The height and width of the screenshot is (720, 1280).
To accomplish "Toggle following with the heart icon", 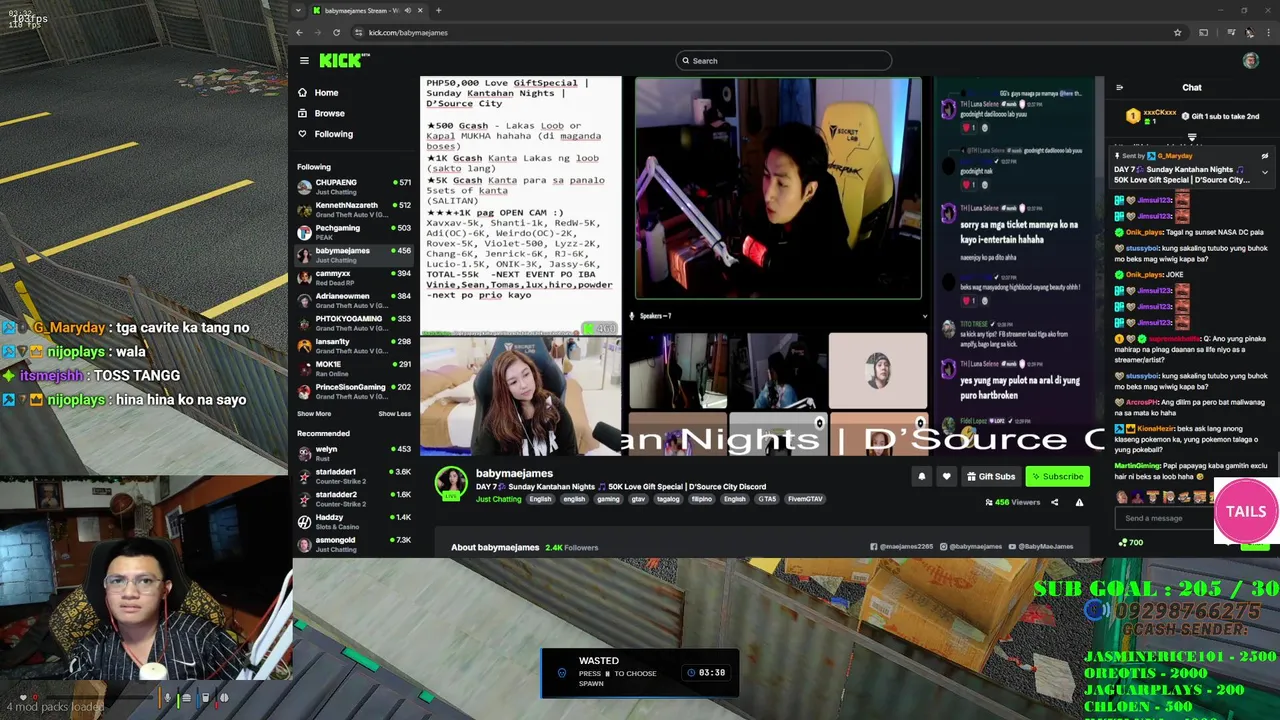I will click(x=946, y=477).
